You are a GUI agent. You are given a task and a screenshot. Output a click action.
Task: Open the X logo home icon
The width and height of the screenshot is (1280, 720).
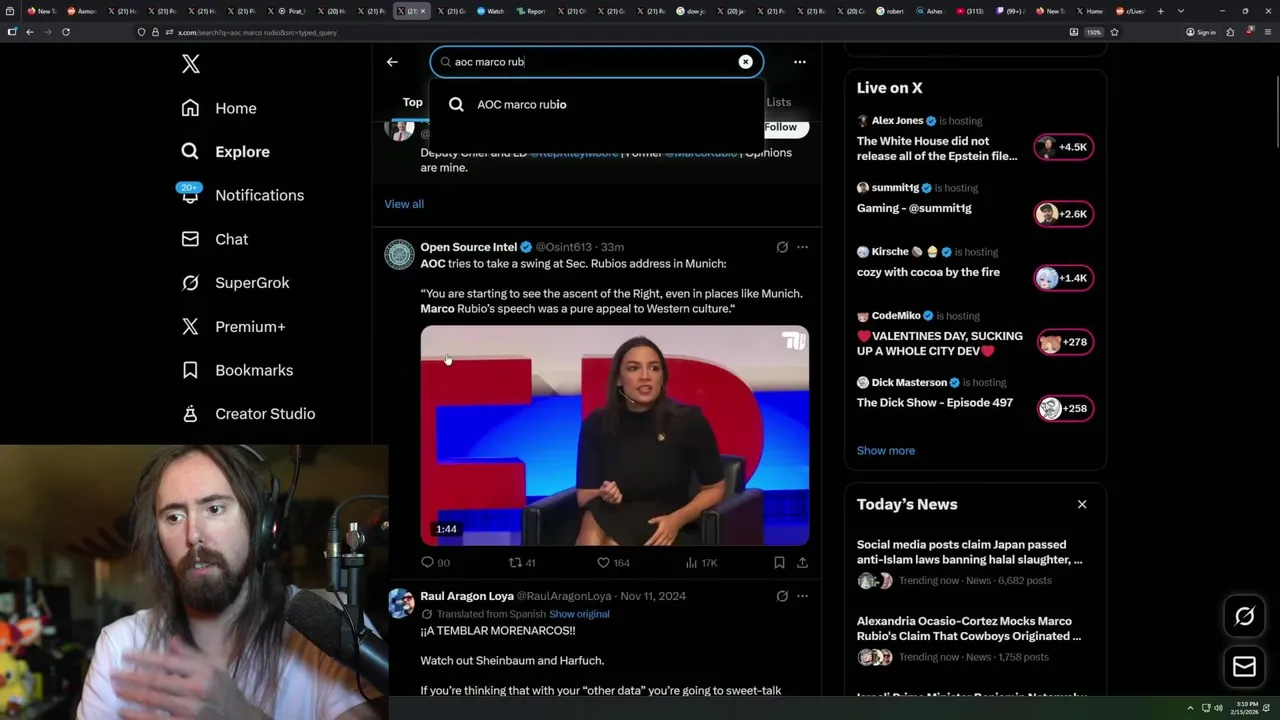(191, 65)
